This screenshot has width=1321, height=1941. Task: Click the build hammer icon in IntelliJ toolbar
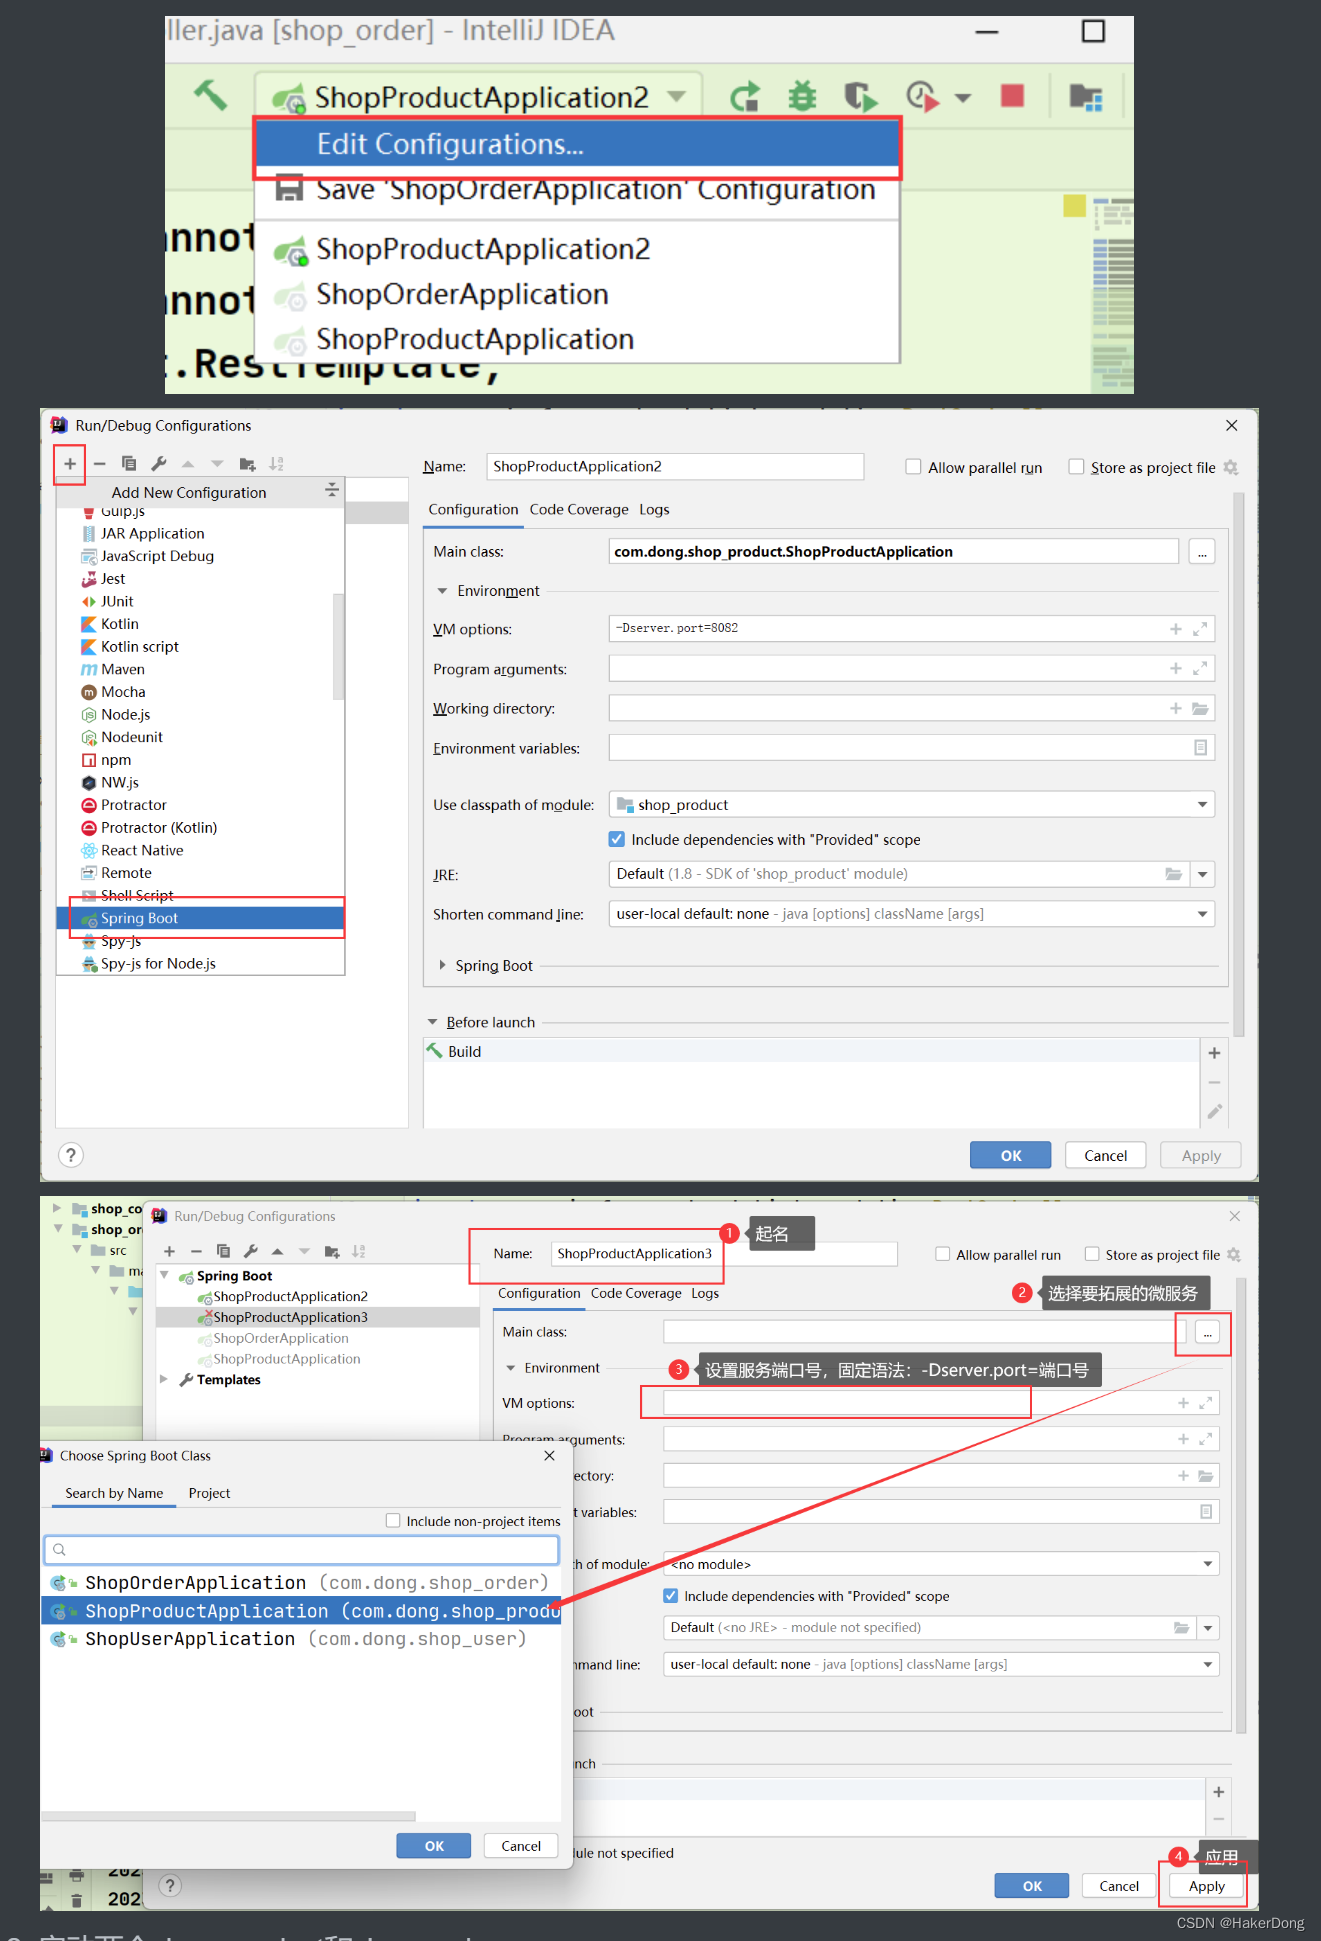coord(210,95)
